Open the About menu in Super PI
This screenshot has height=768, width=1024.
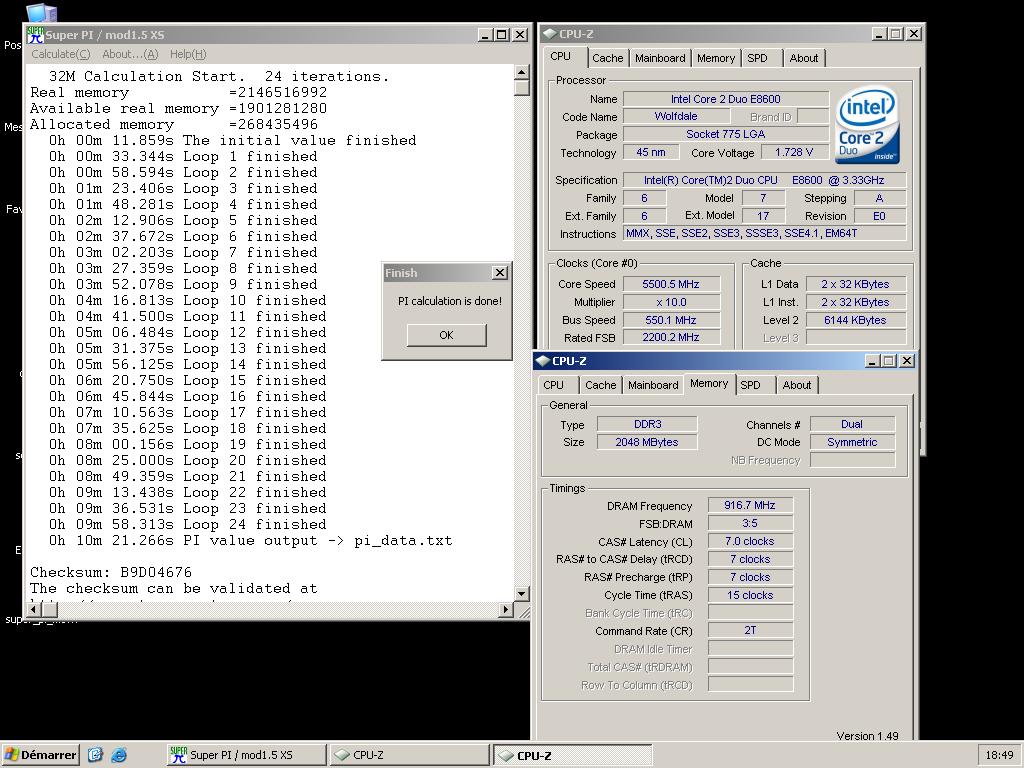click(130, 54)
